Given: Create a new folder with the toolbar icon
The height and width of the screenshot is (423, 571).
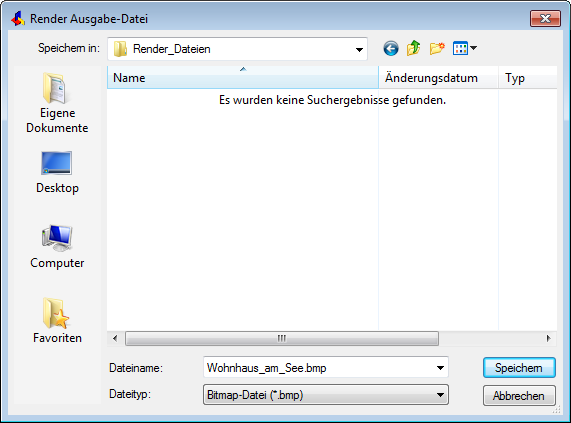Looking at the screenshot, I should pyautogui.click(x=437, y=48).
